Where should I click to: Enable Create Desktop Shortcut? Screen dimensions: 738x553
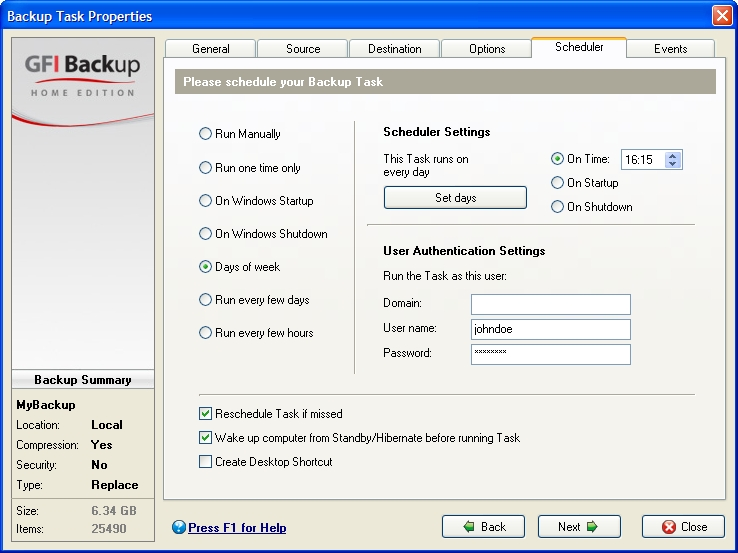coord(205,462)
